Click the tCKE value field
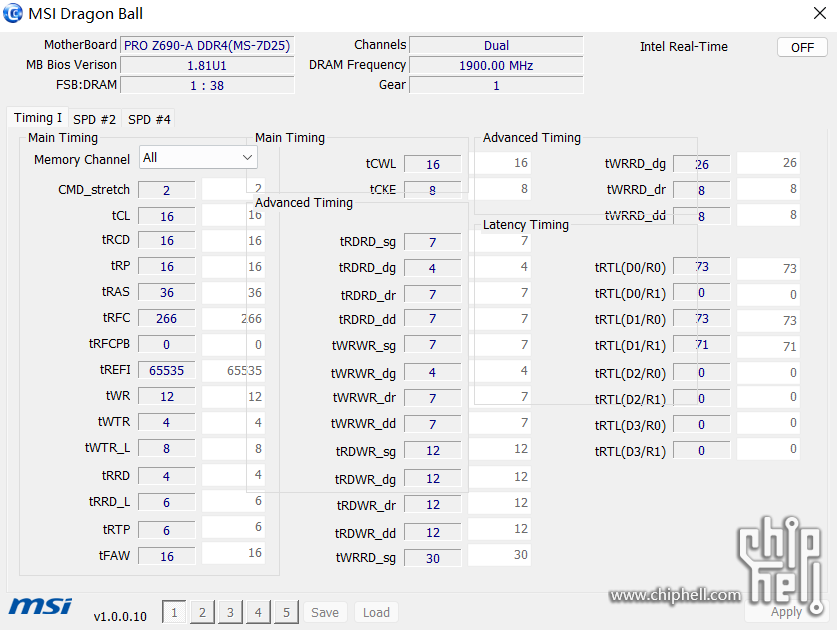This screenshot has width=837, height=630. [432, 190]
